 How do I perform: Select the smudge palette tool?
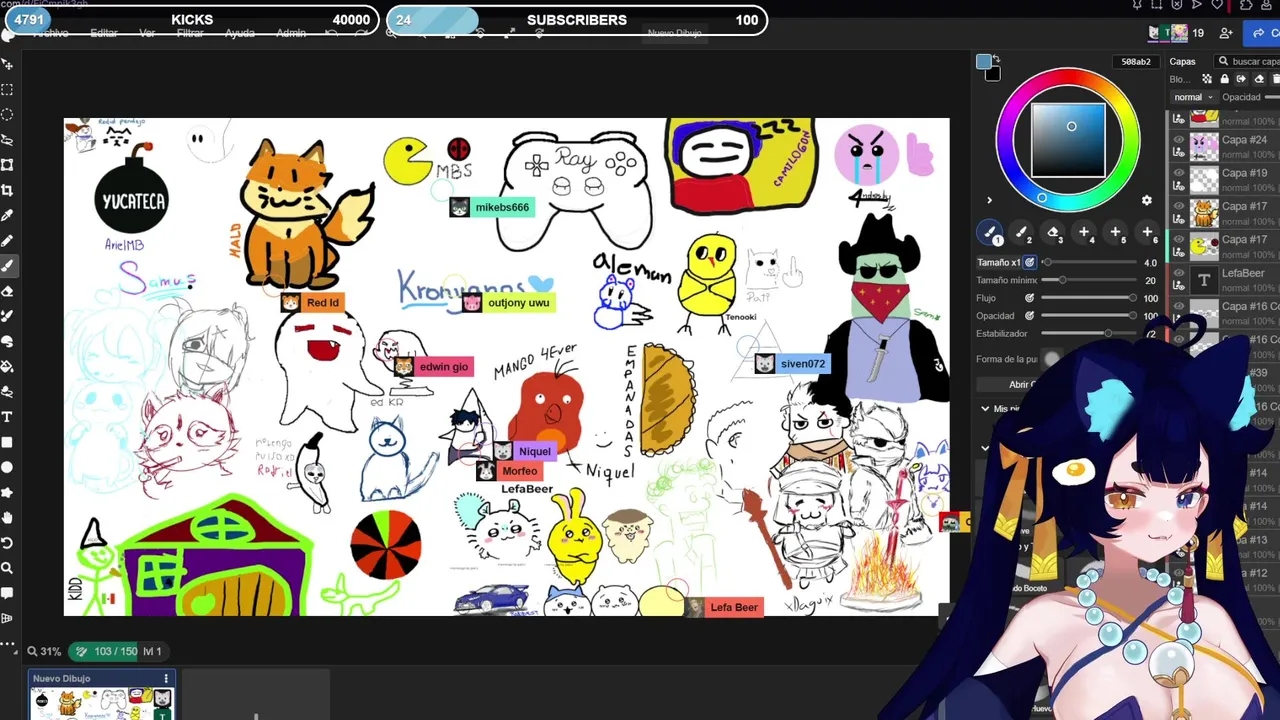[7, 341]
